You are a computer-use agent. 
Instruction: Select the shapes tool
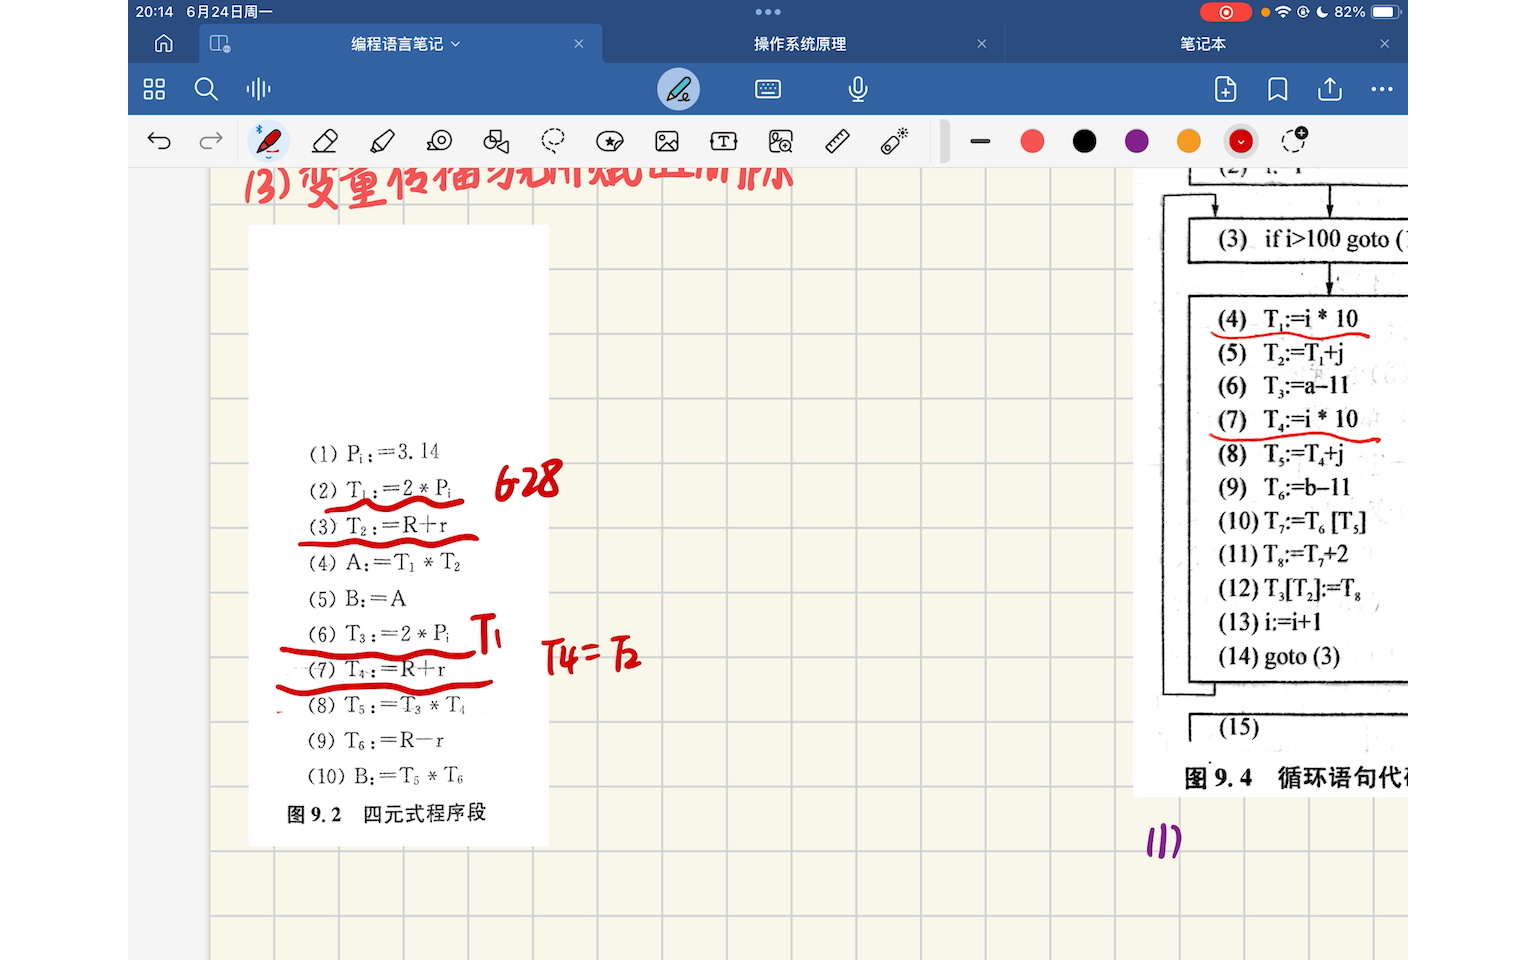coord(496,141)
